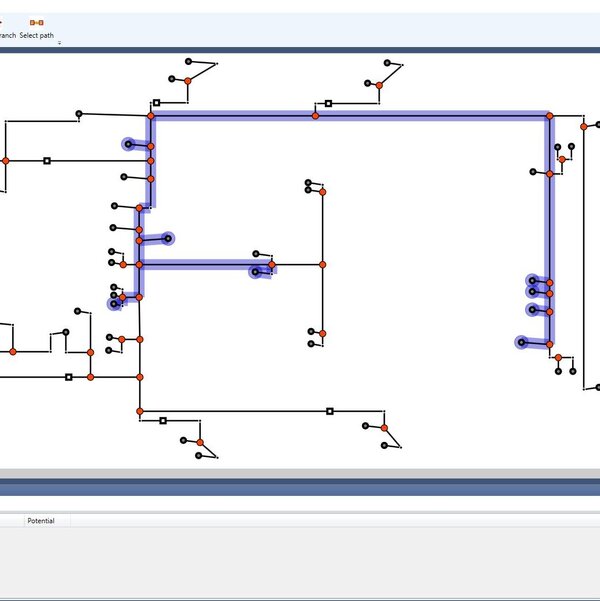The width and height of the screenshot is (600, 601).
Task: Click the Potential column header
Action: coord(42,521)
